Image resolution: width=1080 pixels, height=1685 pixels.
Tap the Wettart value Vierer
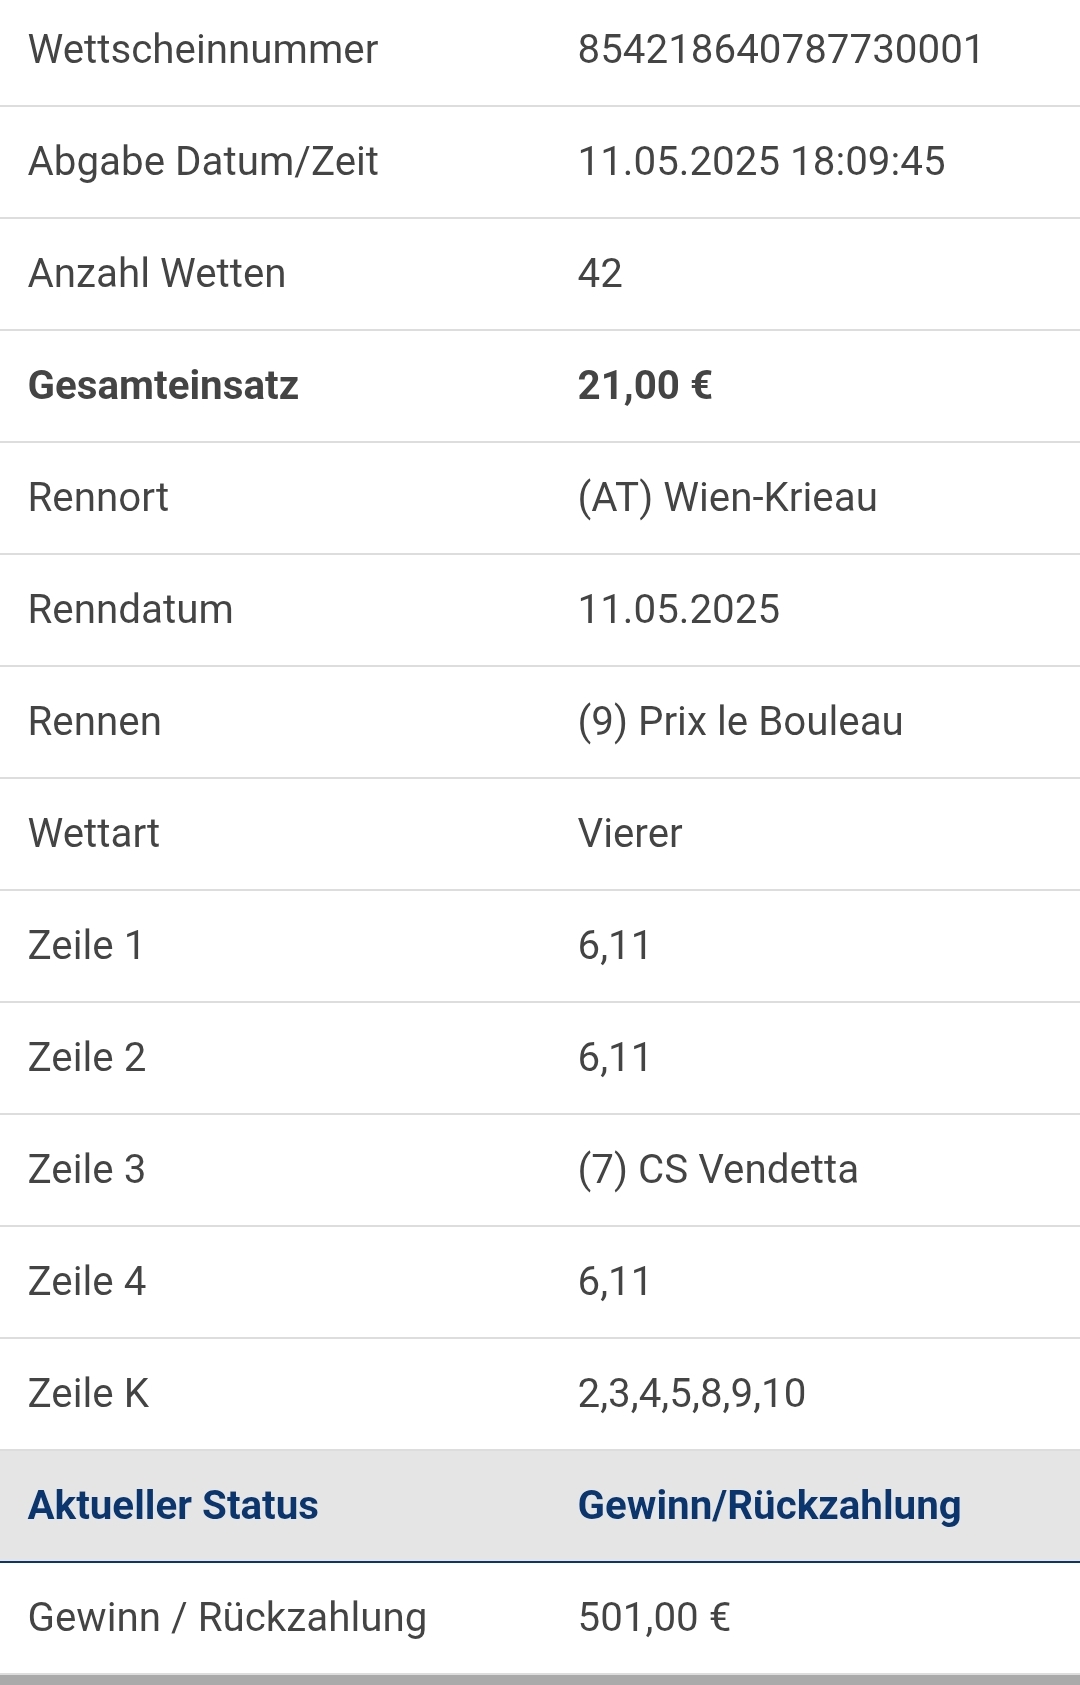630,833
